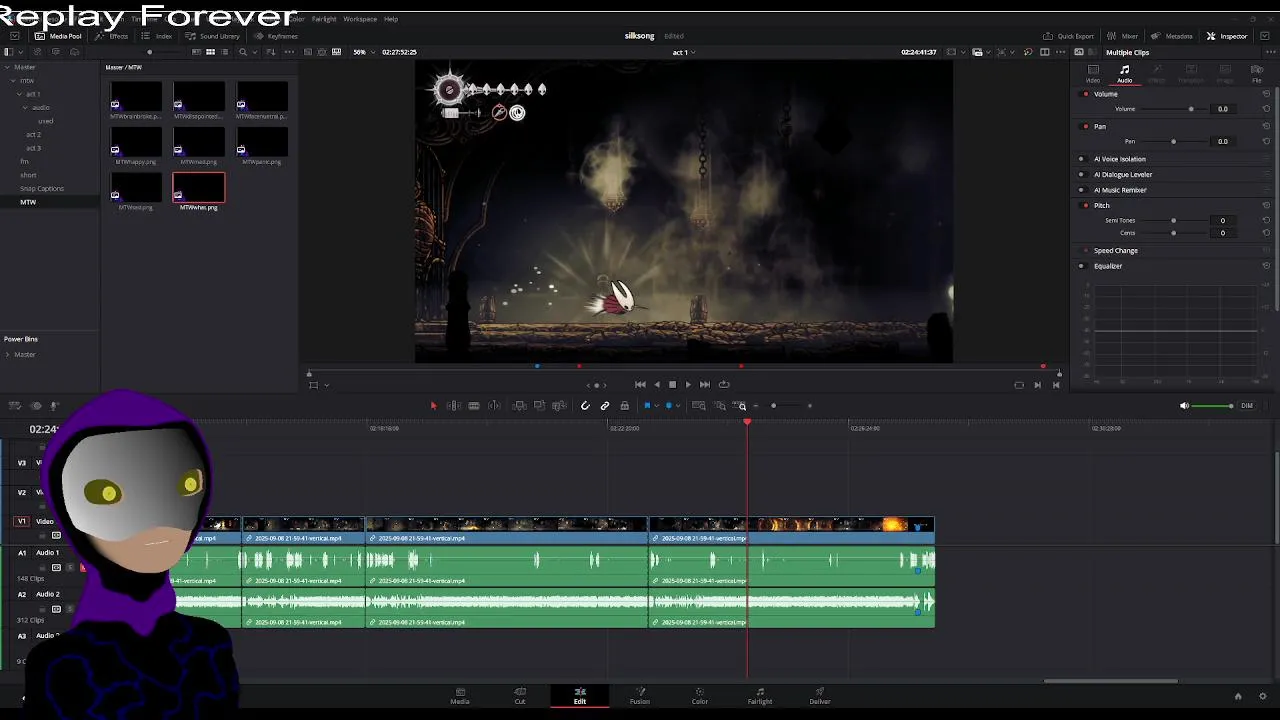Open the Index panel

(x=157, y=36)
